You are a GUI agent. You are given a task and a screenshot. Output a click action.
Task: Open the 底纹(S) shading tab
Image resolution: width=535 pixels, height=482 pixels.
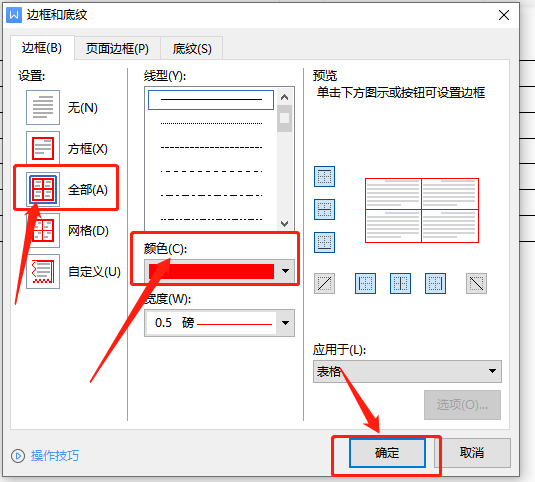192,48
